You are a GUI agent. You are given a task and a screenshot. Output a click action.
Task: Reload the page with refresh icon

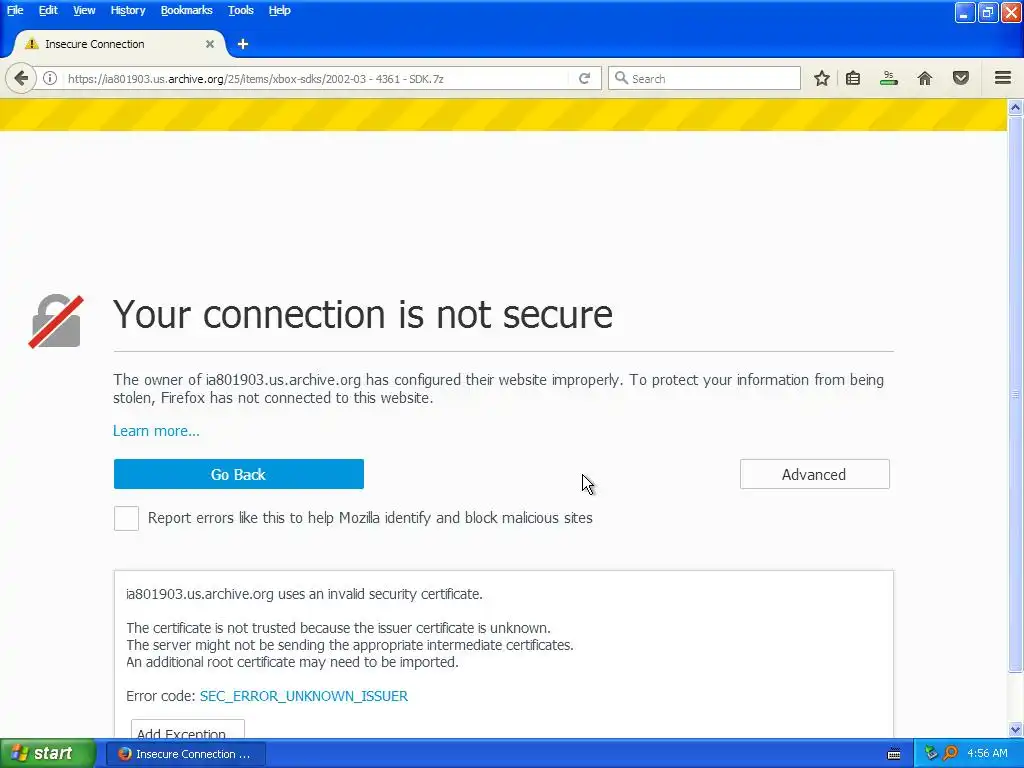tap(584, 78)
